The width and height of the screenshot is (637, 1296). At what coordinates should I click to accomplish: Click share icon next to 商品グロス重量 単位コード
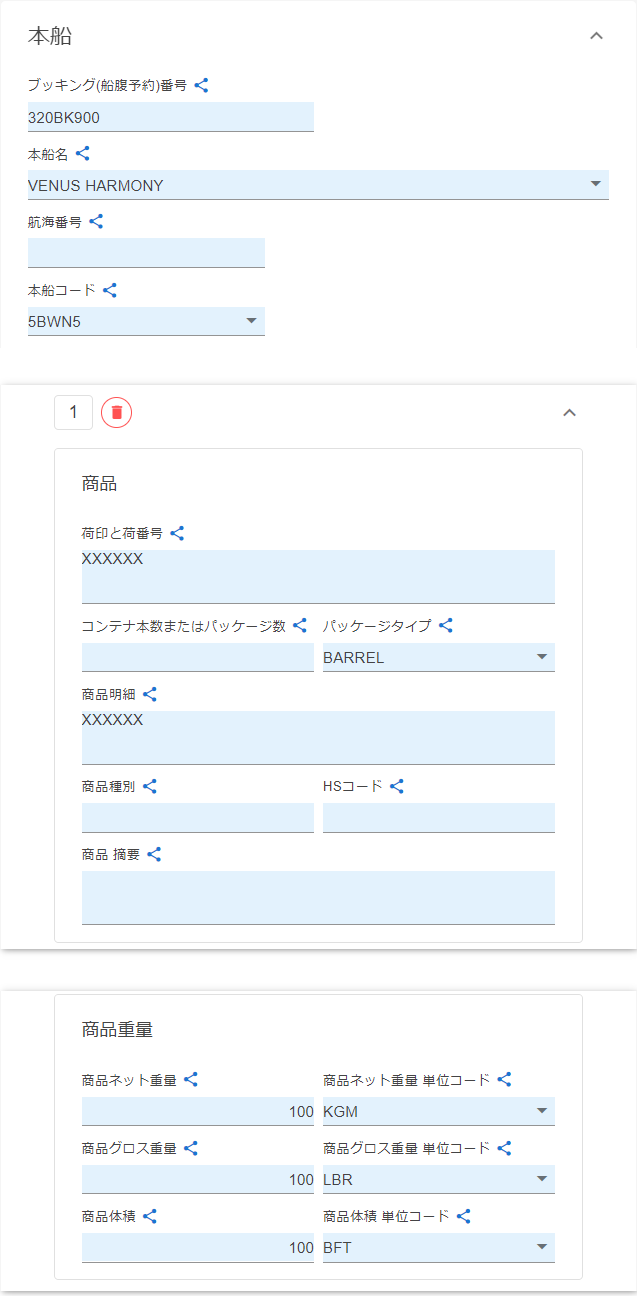click(x=505, y=1148)
